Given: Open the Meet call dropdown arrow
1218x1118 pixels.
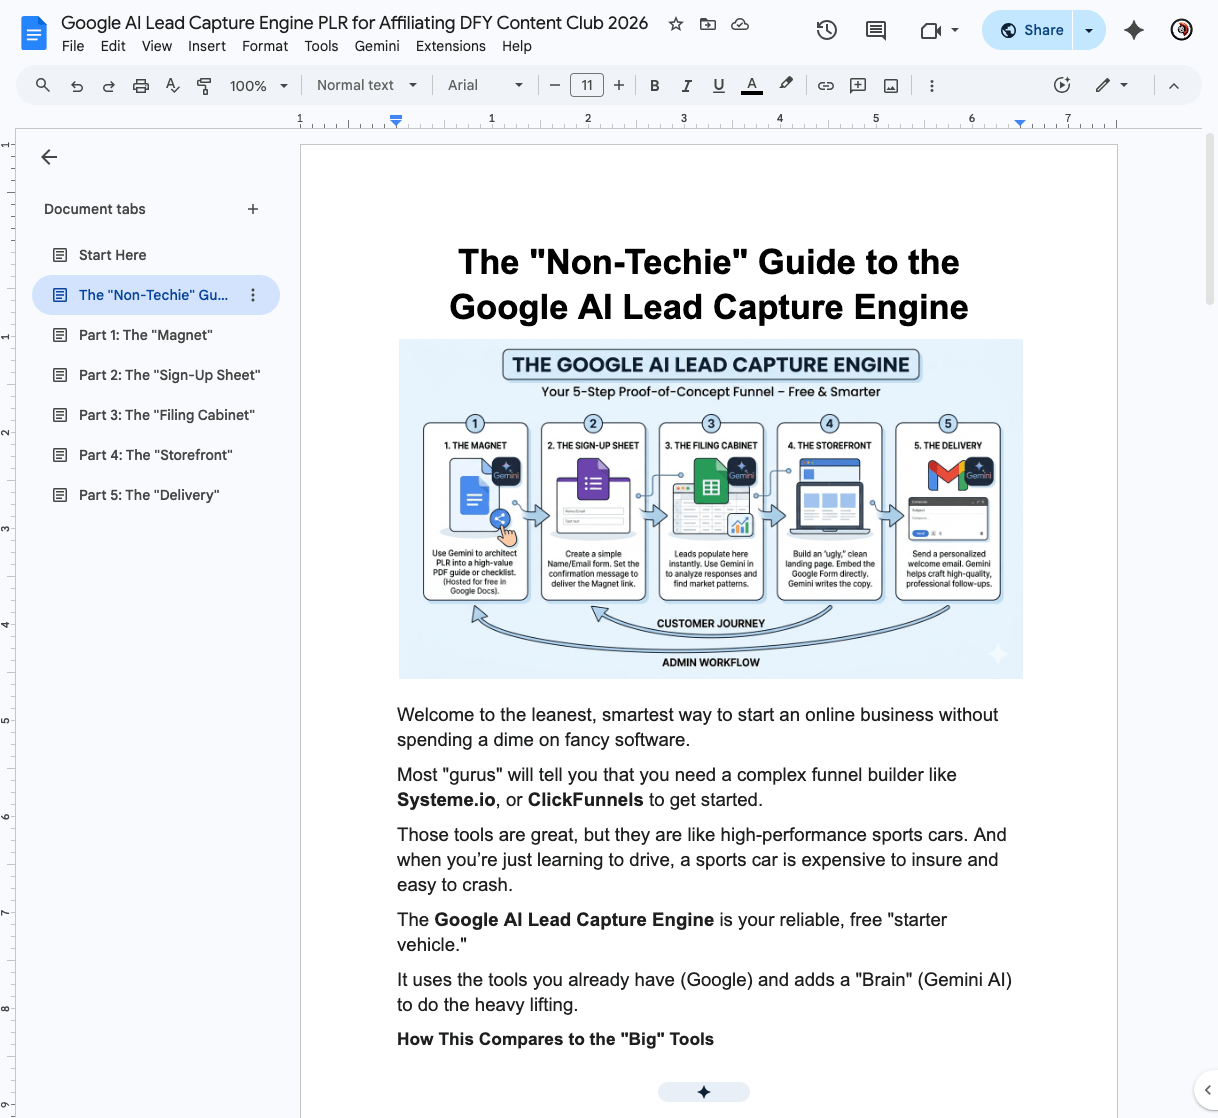Looking at the screenshot, I should click(955, 30).
